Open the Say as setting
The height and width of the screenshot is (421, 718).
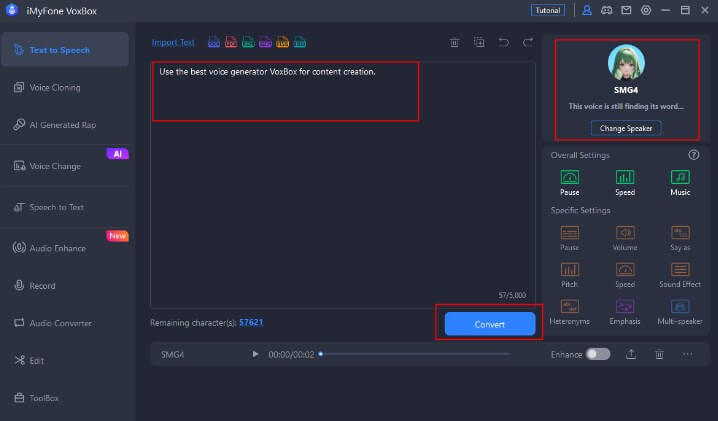[680, 238]
